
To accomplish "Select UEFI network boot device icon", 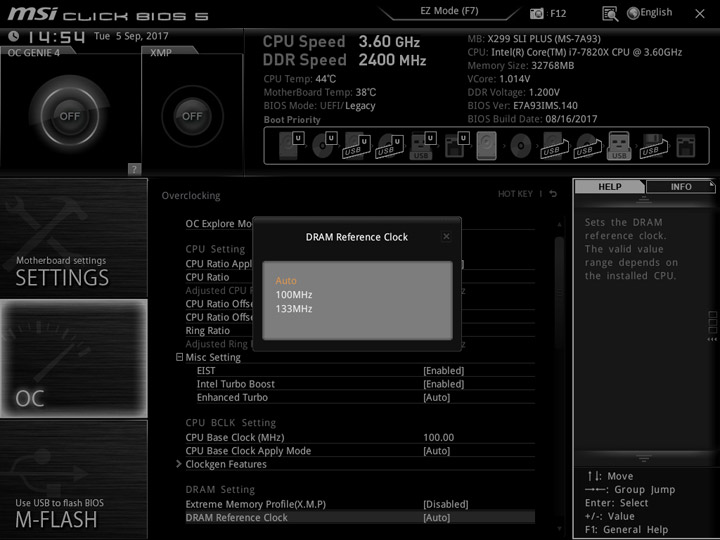I will click(x=456, y=145).
